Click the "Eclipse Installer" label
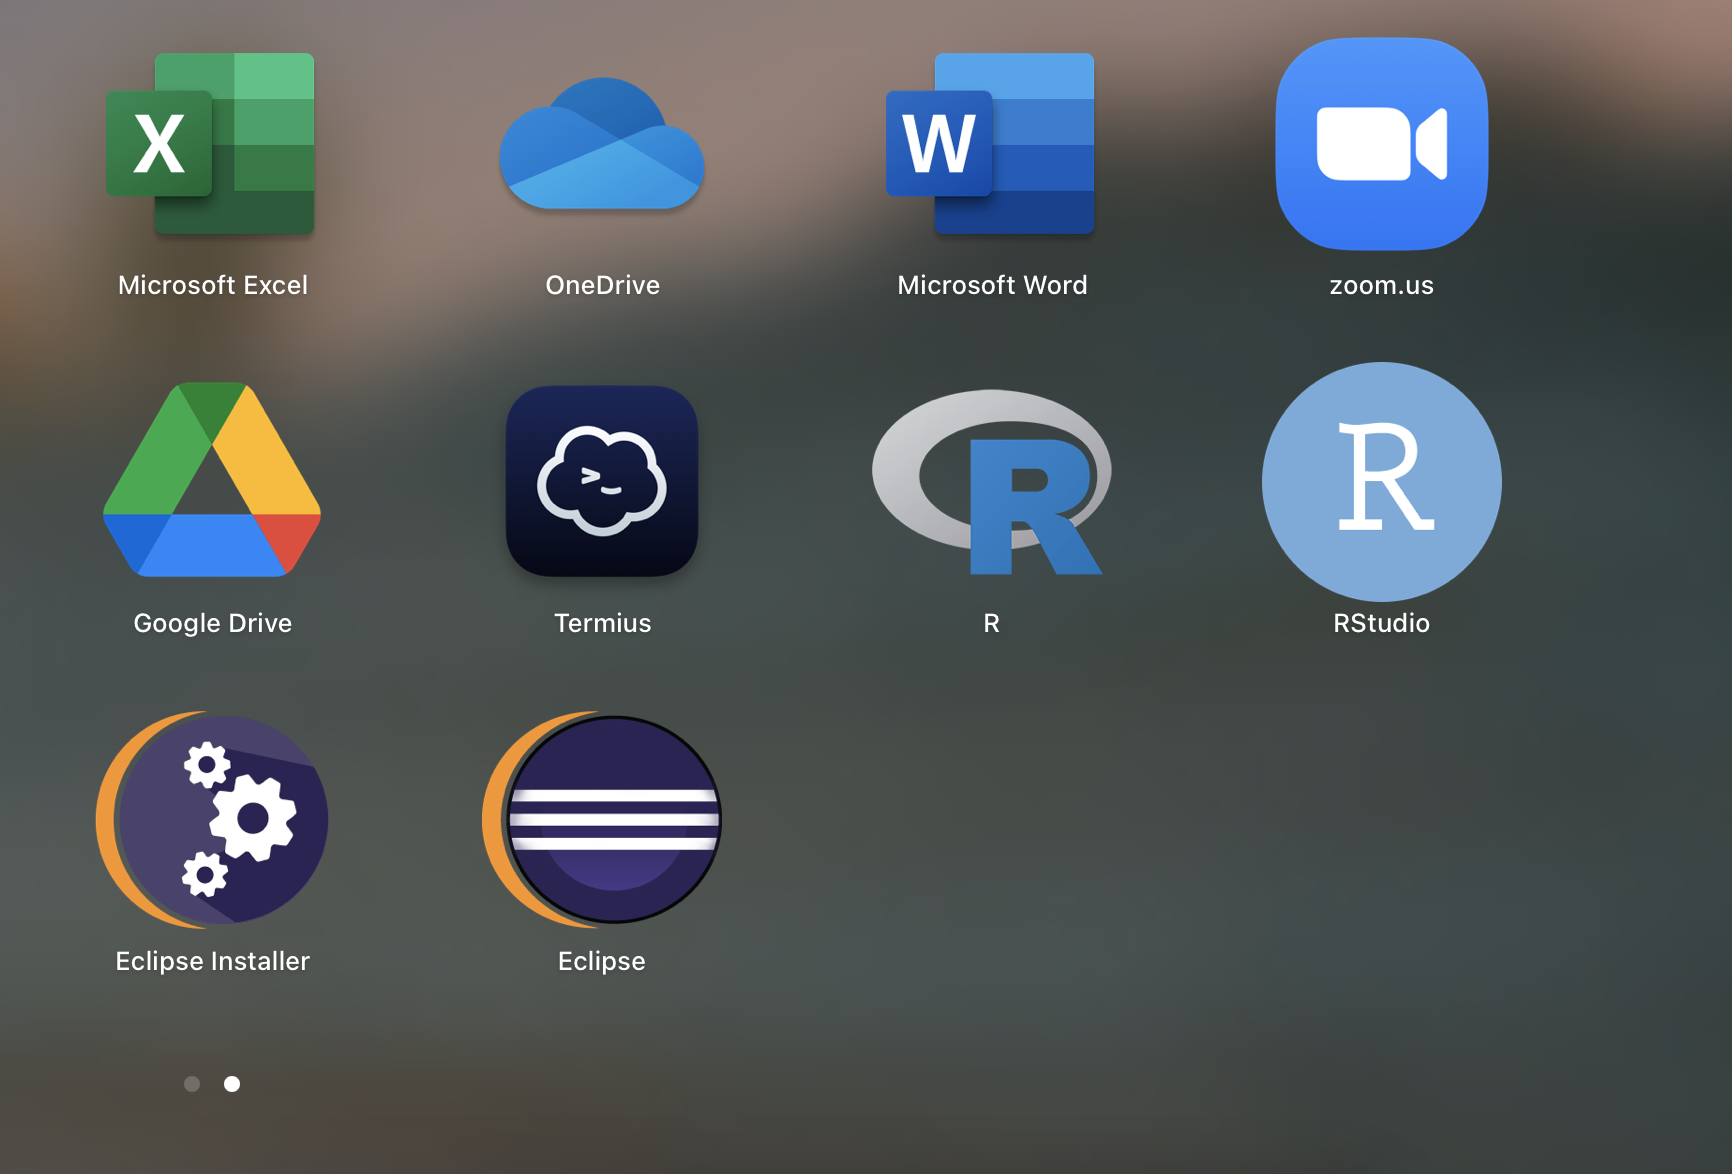1732x1174 pixels. [213, 961]
